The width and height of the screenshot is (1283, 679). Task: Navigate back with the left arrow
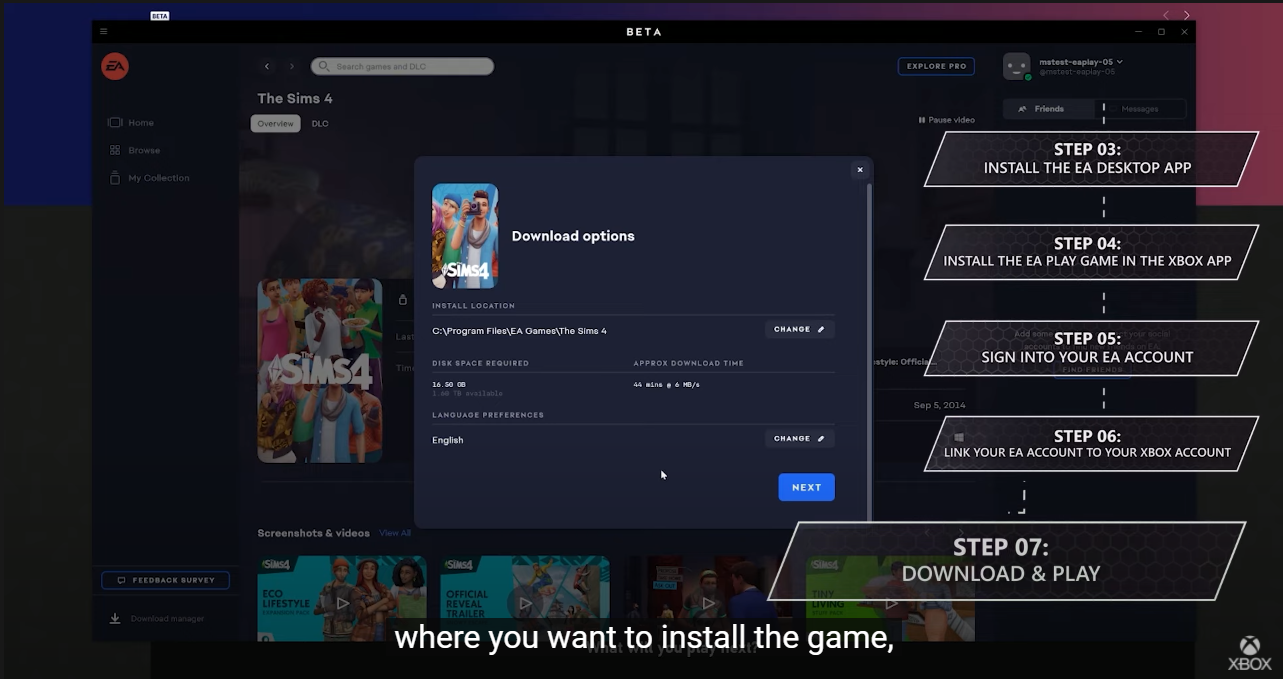(267, 66)
